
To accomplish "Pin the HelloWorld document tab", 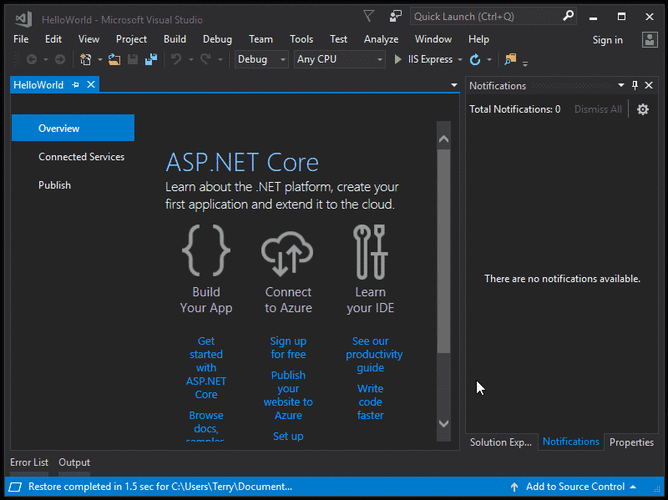I will click(x=76, y=86).
